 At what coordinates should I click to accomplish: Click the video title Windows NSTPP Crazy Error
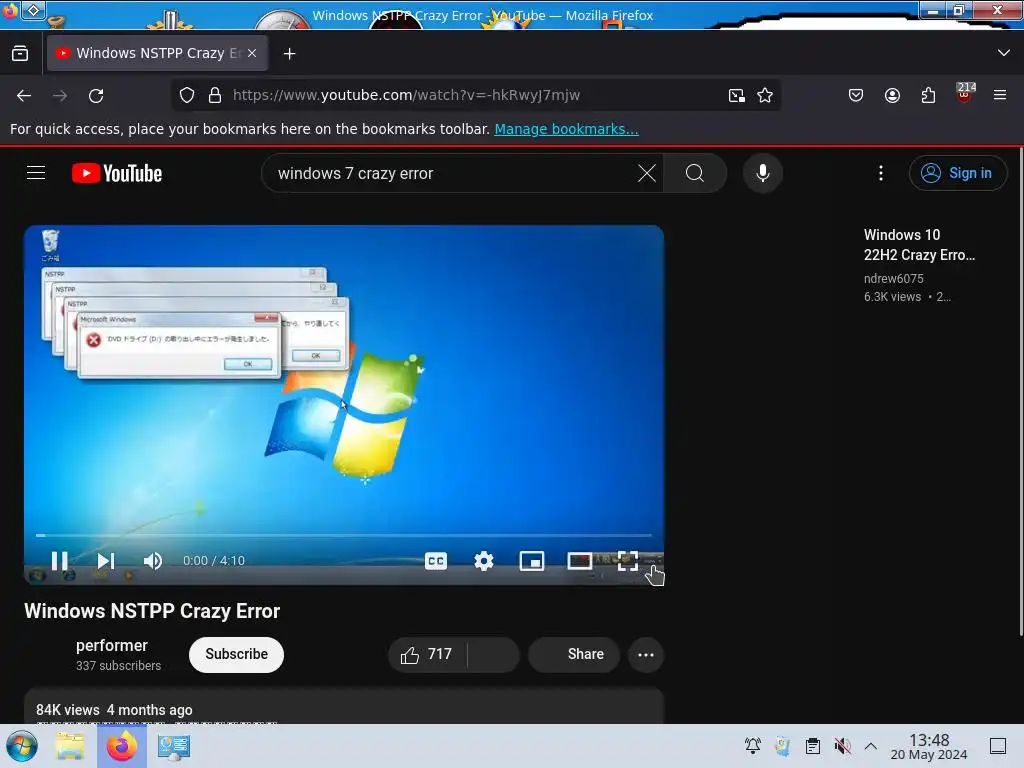pyautogui.click(x=152, y=611)
